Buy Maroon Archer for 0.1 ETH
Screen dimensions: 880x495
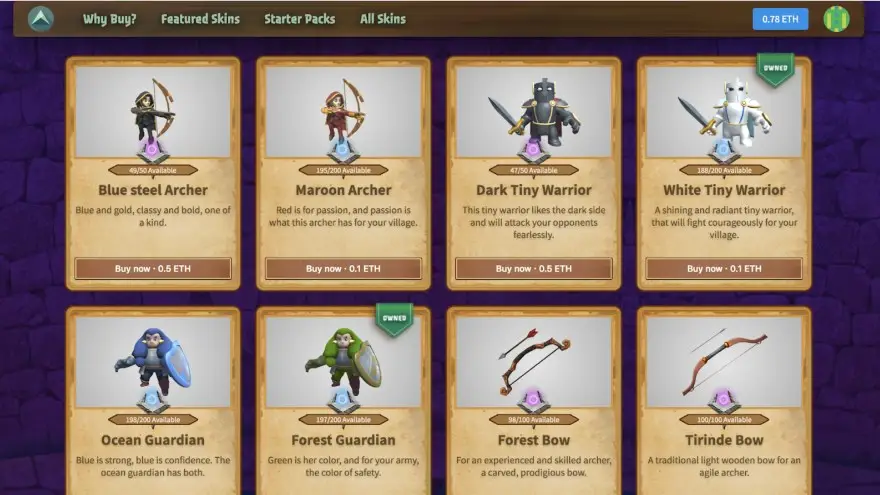343,268
